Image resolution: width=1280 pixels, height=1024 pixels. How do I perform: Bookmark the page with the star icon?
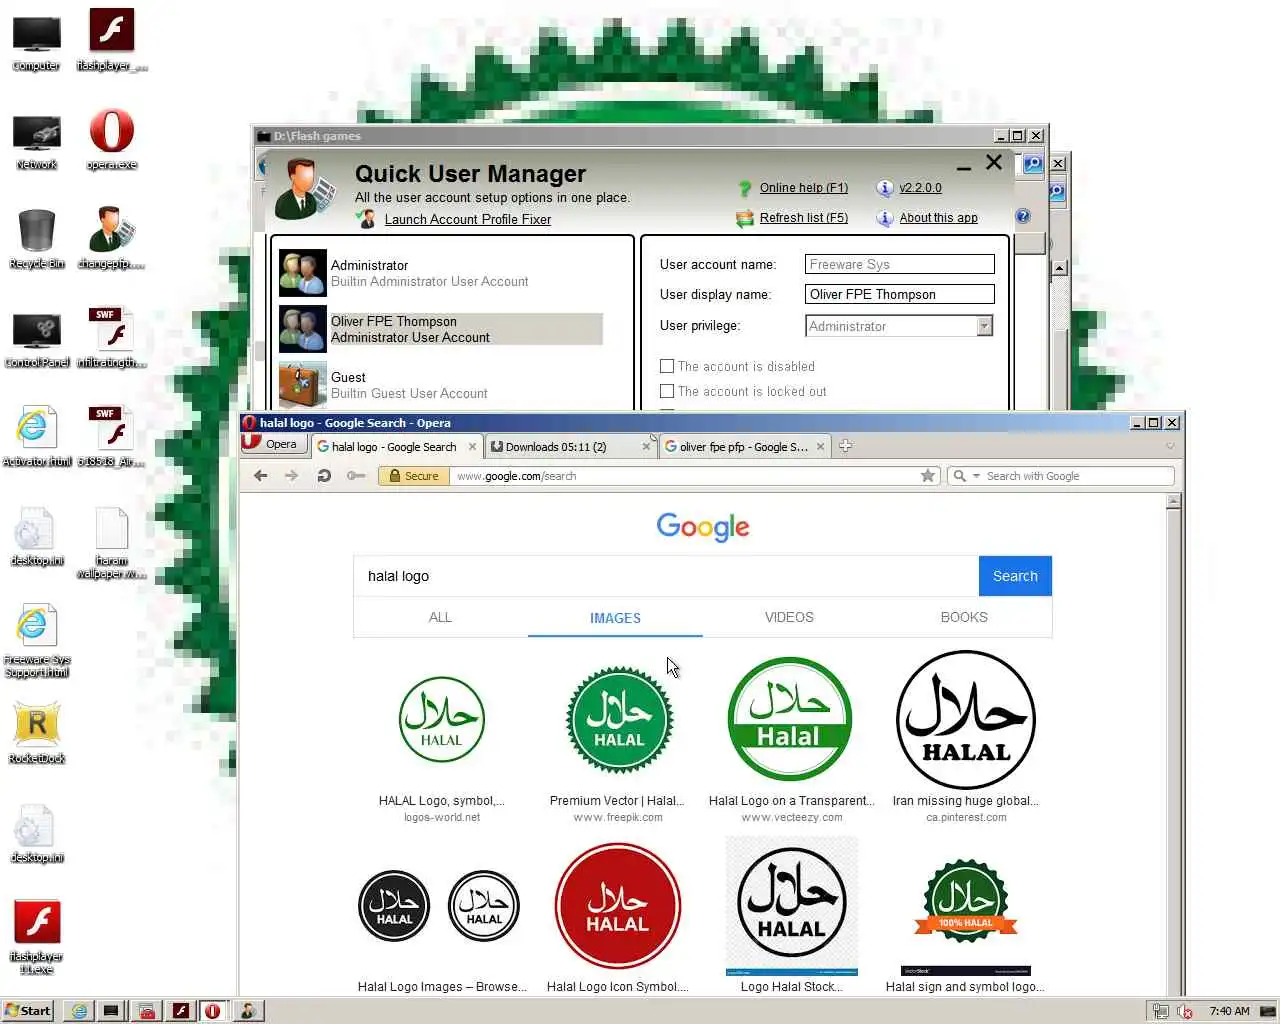928,476
